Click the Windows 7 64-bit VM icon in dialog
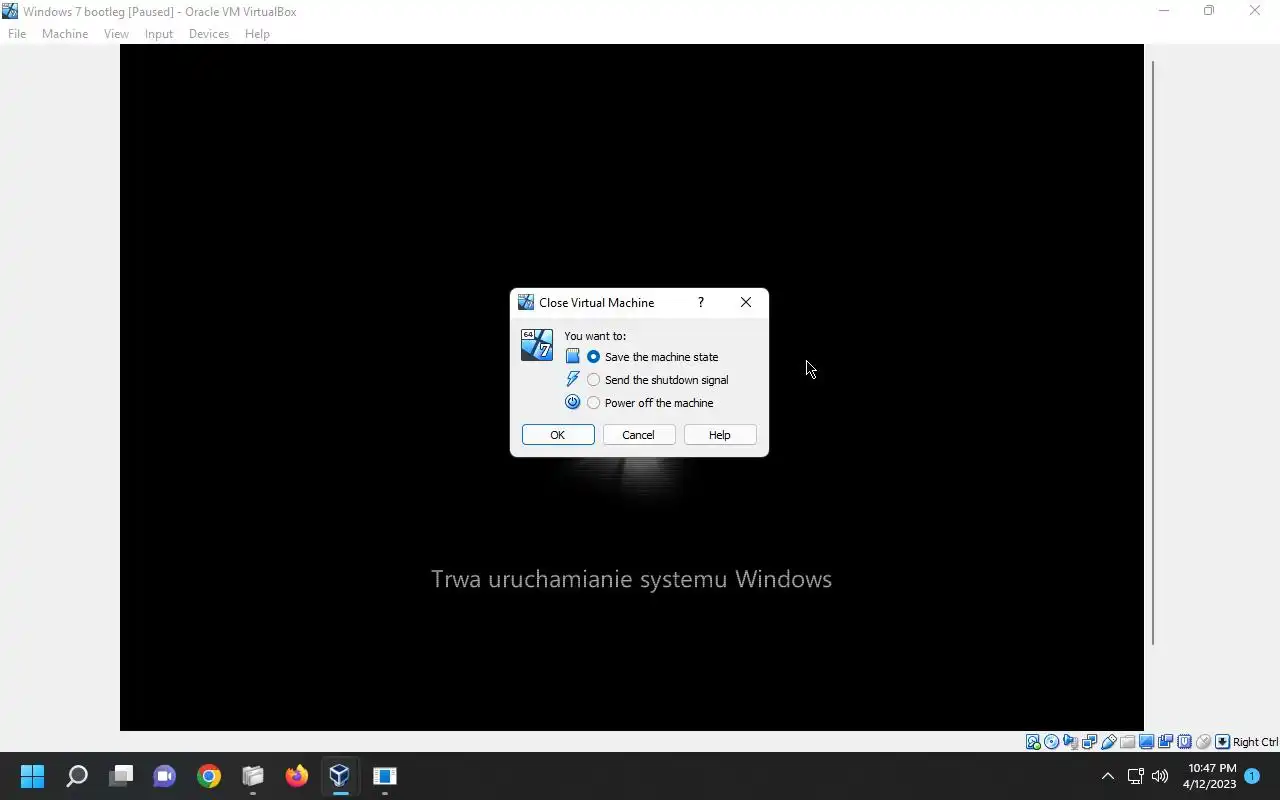This screenshot has height=800, width=1280. coord(537,345)
